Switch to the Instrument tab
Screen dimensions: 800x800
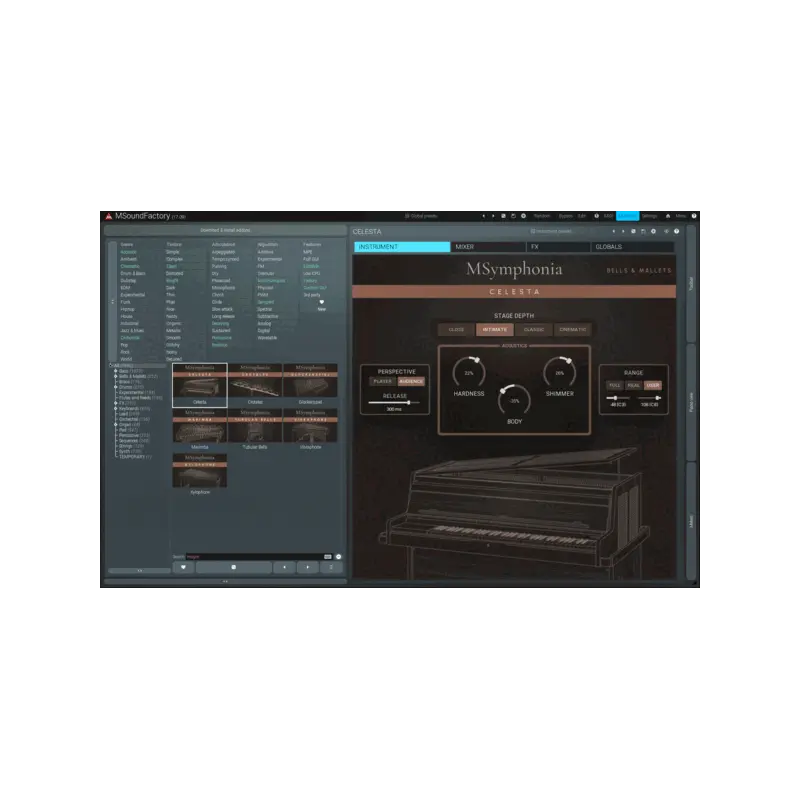tap(402, 247)
